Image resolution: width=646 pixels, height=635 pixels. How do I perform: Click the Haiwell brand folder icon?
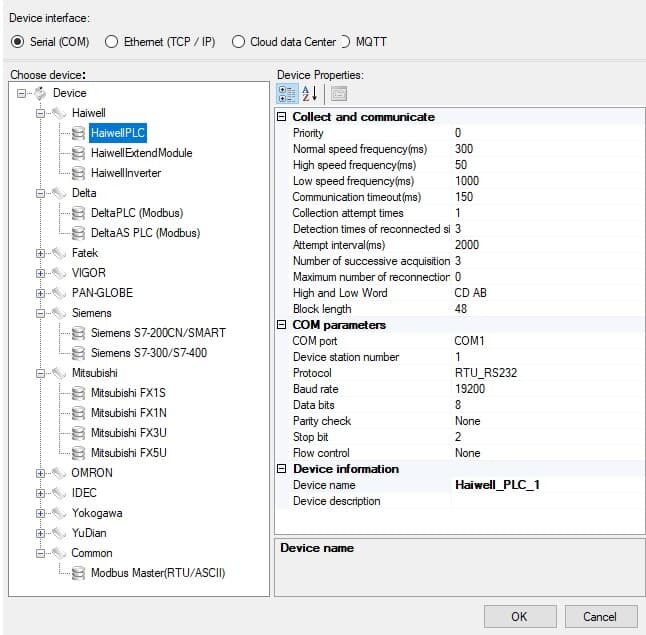[x=59, y=113]
